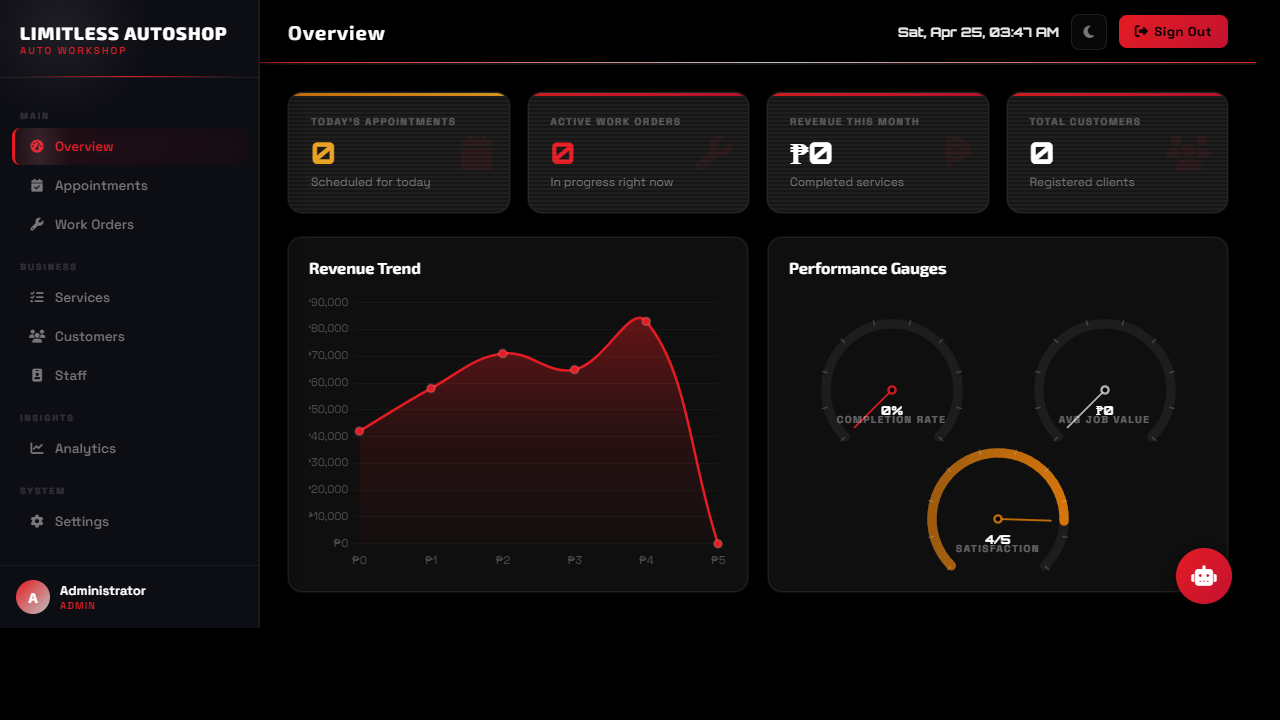Image resolution: width=1280 pixels, height=720 pixels.
Task: Click the Administrator name label
Action: [x=103, y=590]
